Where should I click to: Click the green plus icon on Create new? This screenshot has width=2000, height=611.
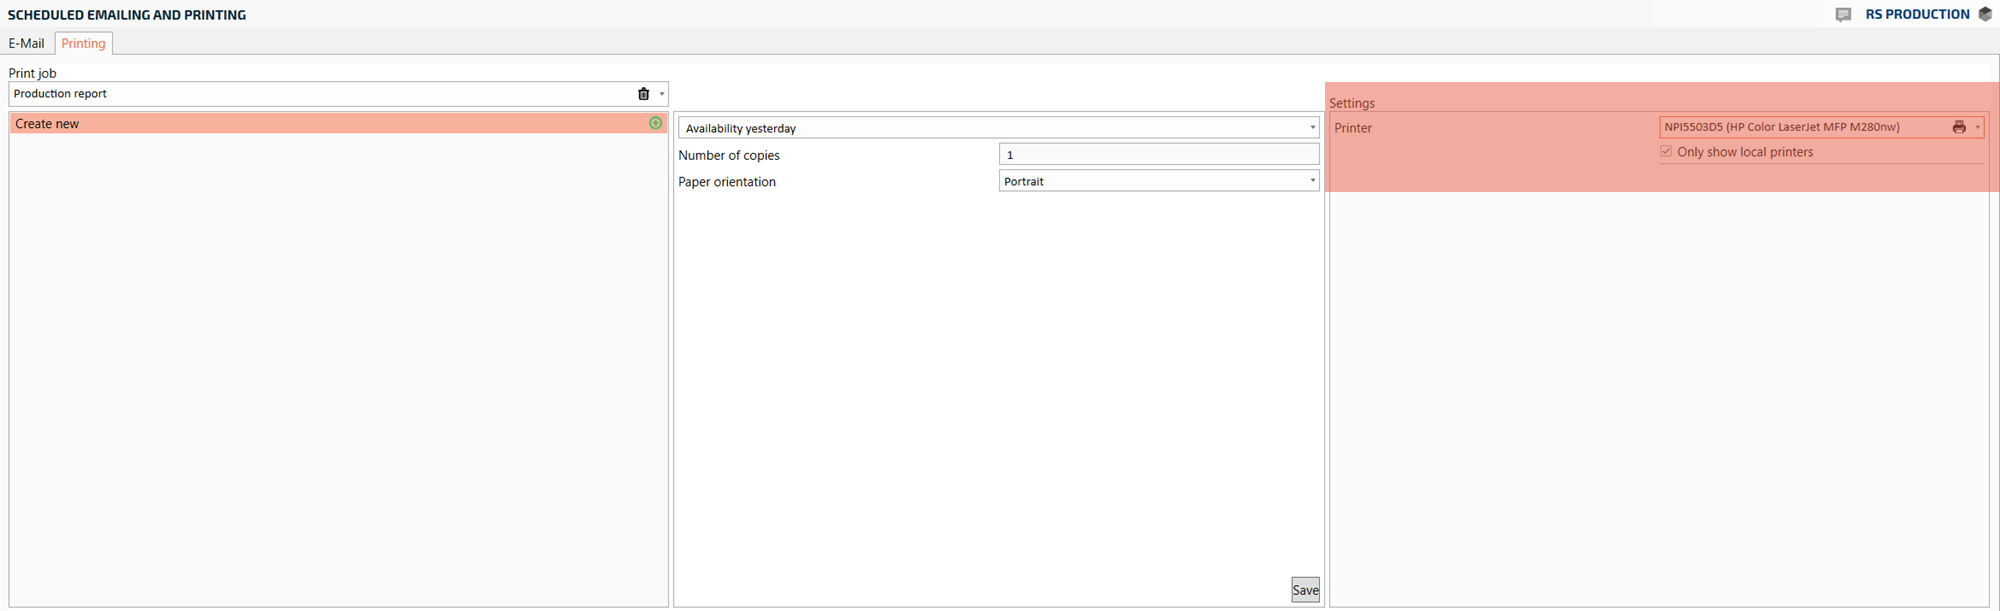pos(655,123)
